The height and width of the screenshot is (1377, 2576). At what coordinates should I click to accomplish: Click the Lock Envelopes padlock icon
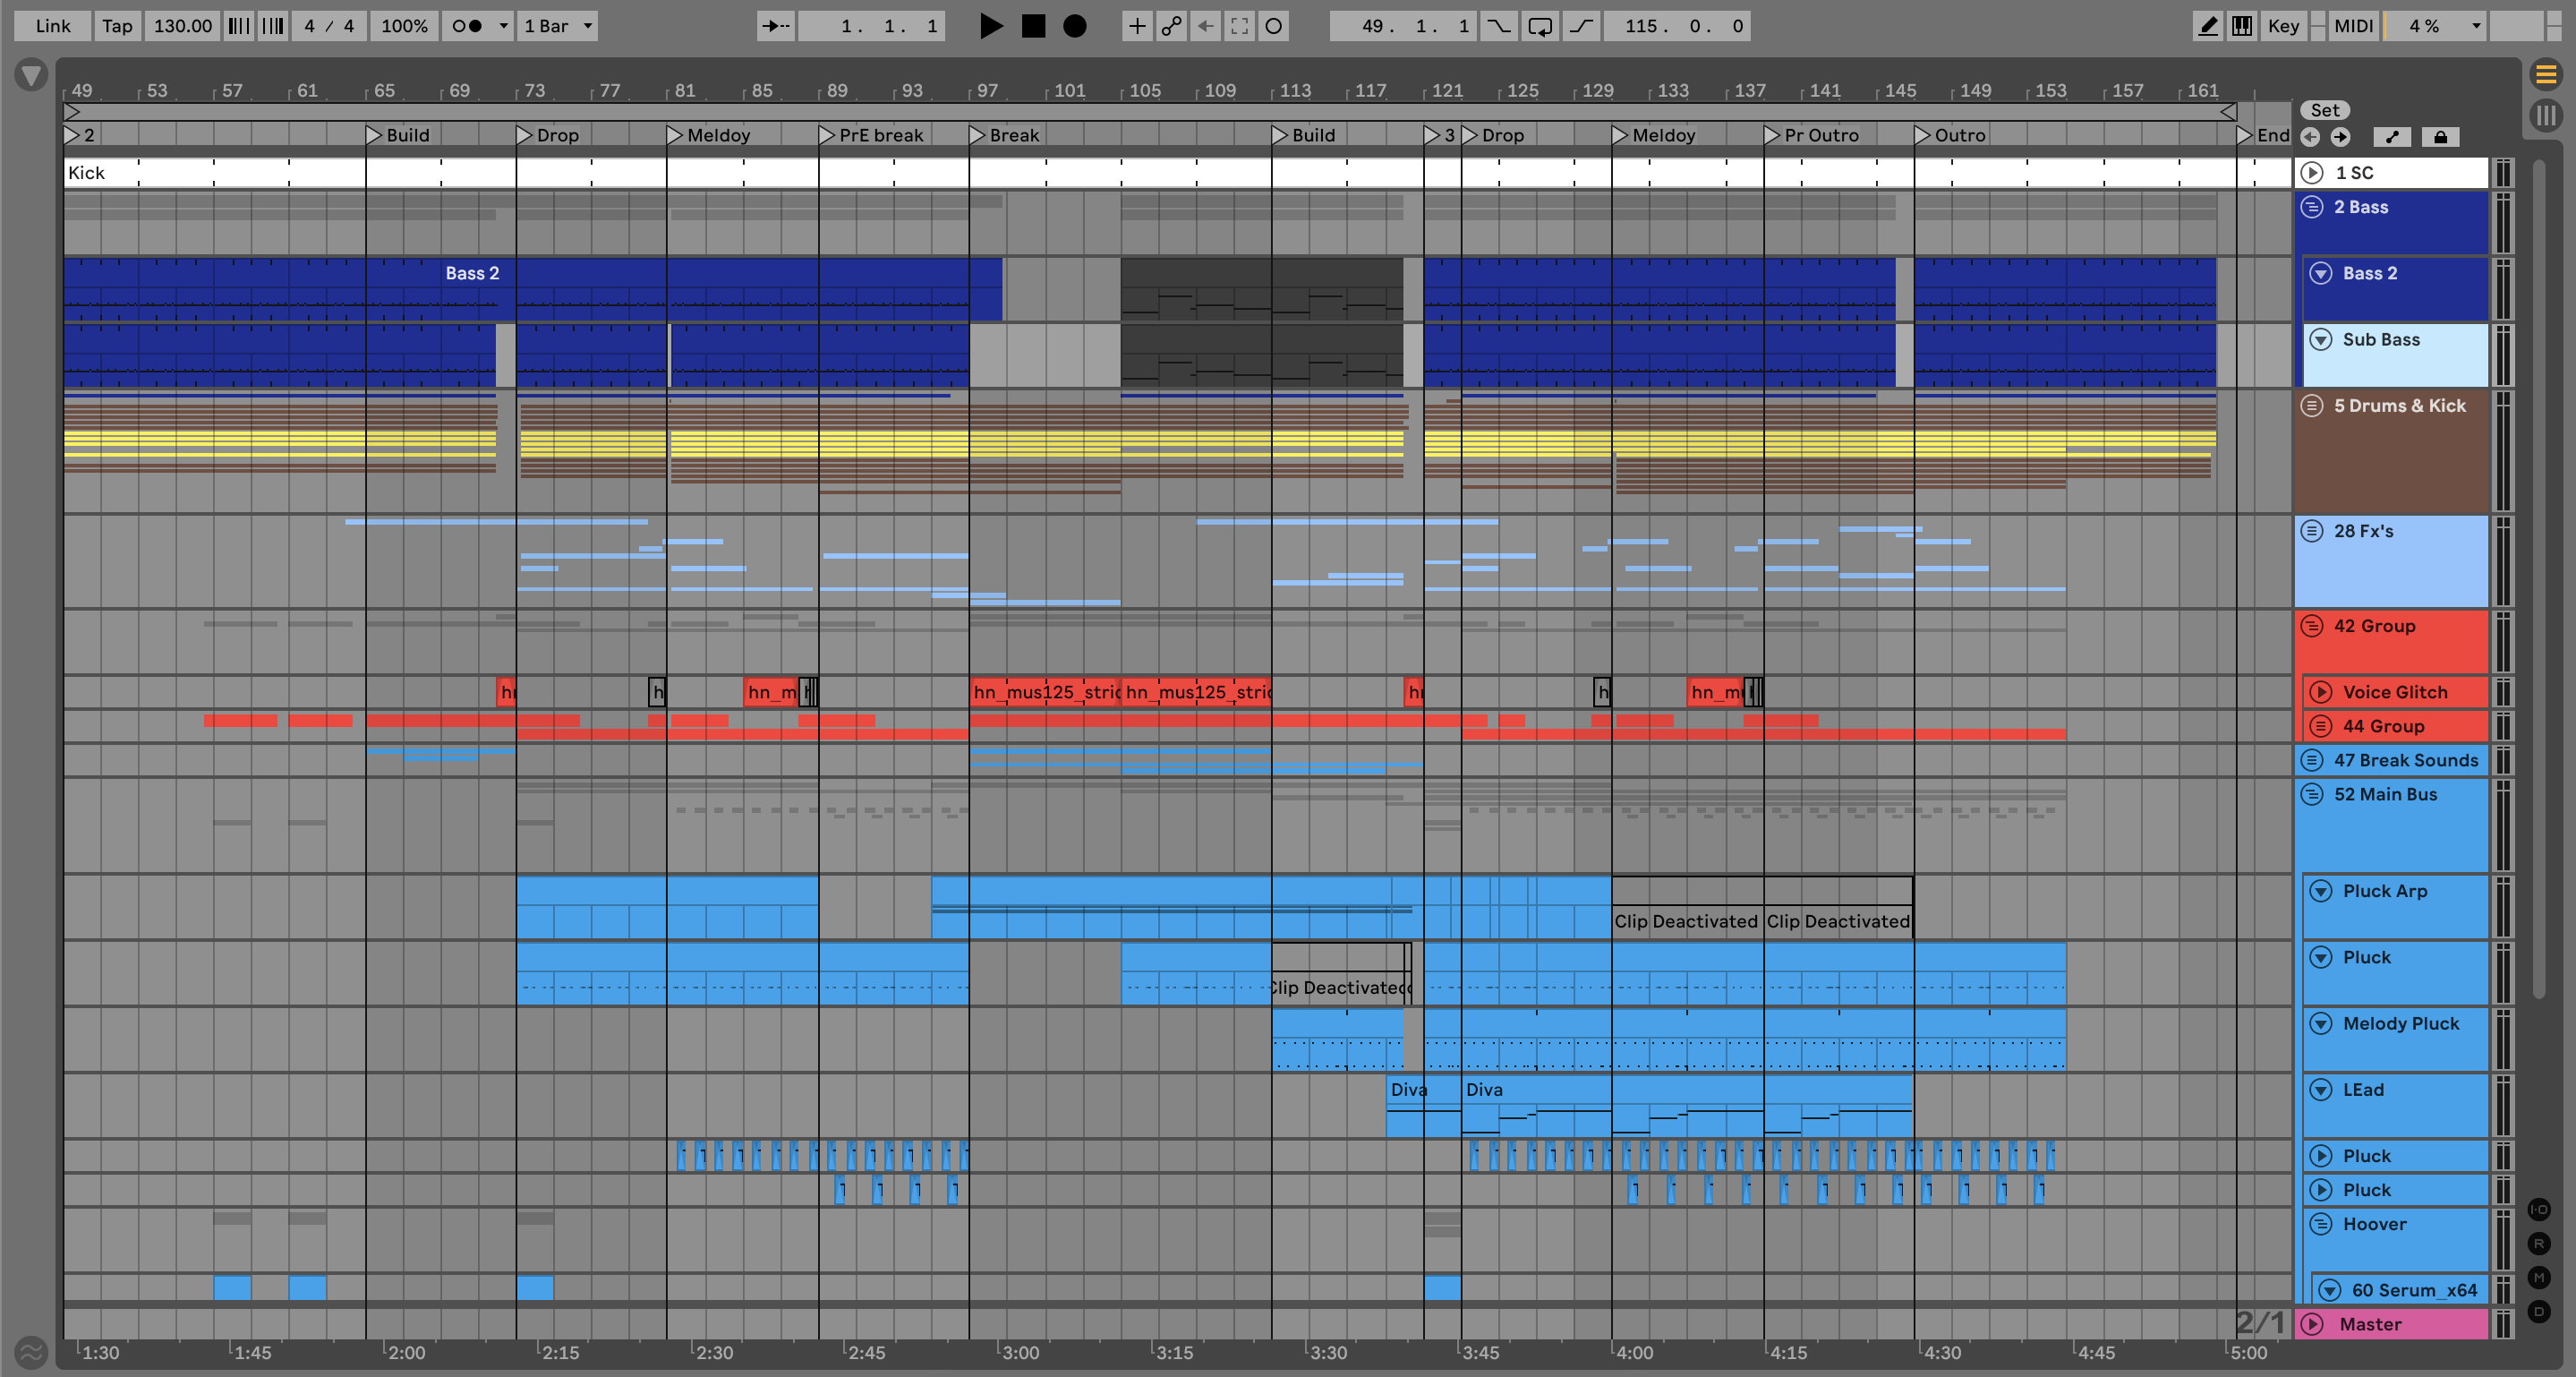tap(2440, 137)
